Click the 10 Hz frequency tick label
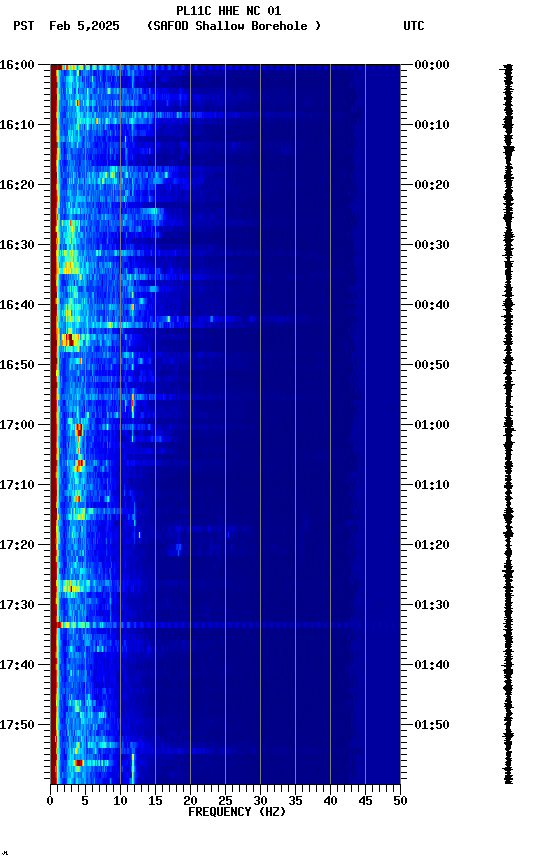Screen dimensions: 552x864 click(x=120, y=802)
